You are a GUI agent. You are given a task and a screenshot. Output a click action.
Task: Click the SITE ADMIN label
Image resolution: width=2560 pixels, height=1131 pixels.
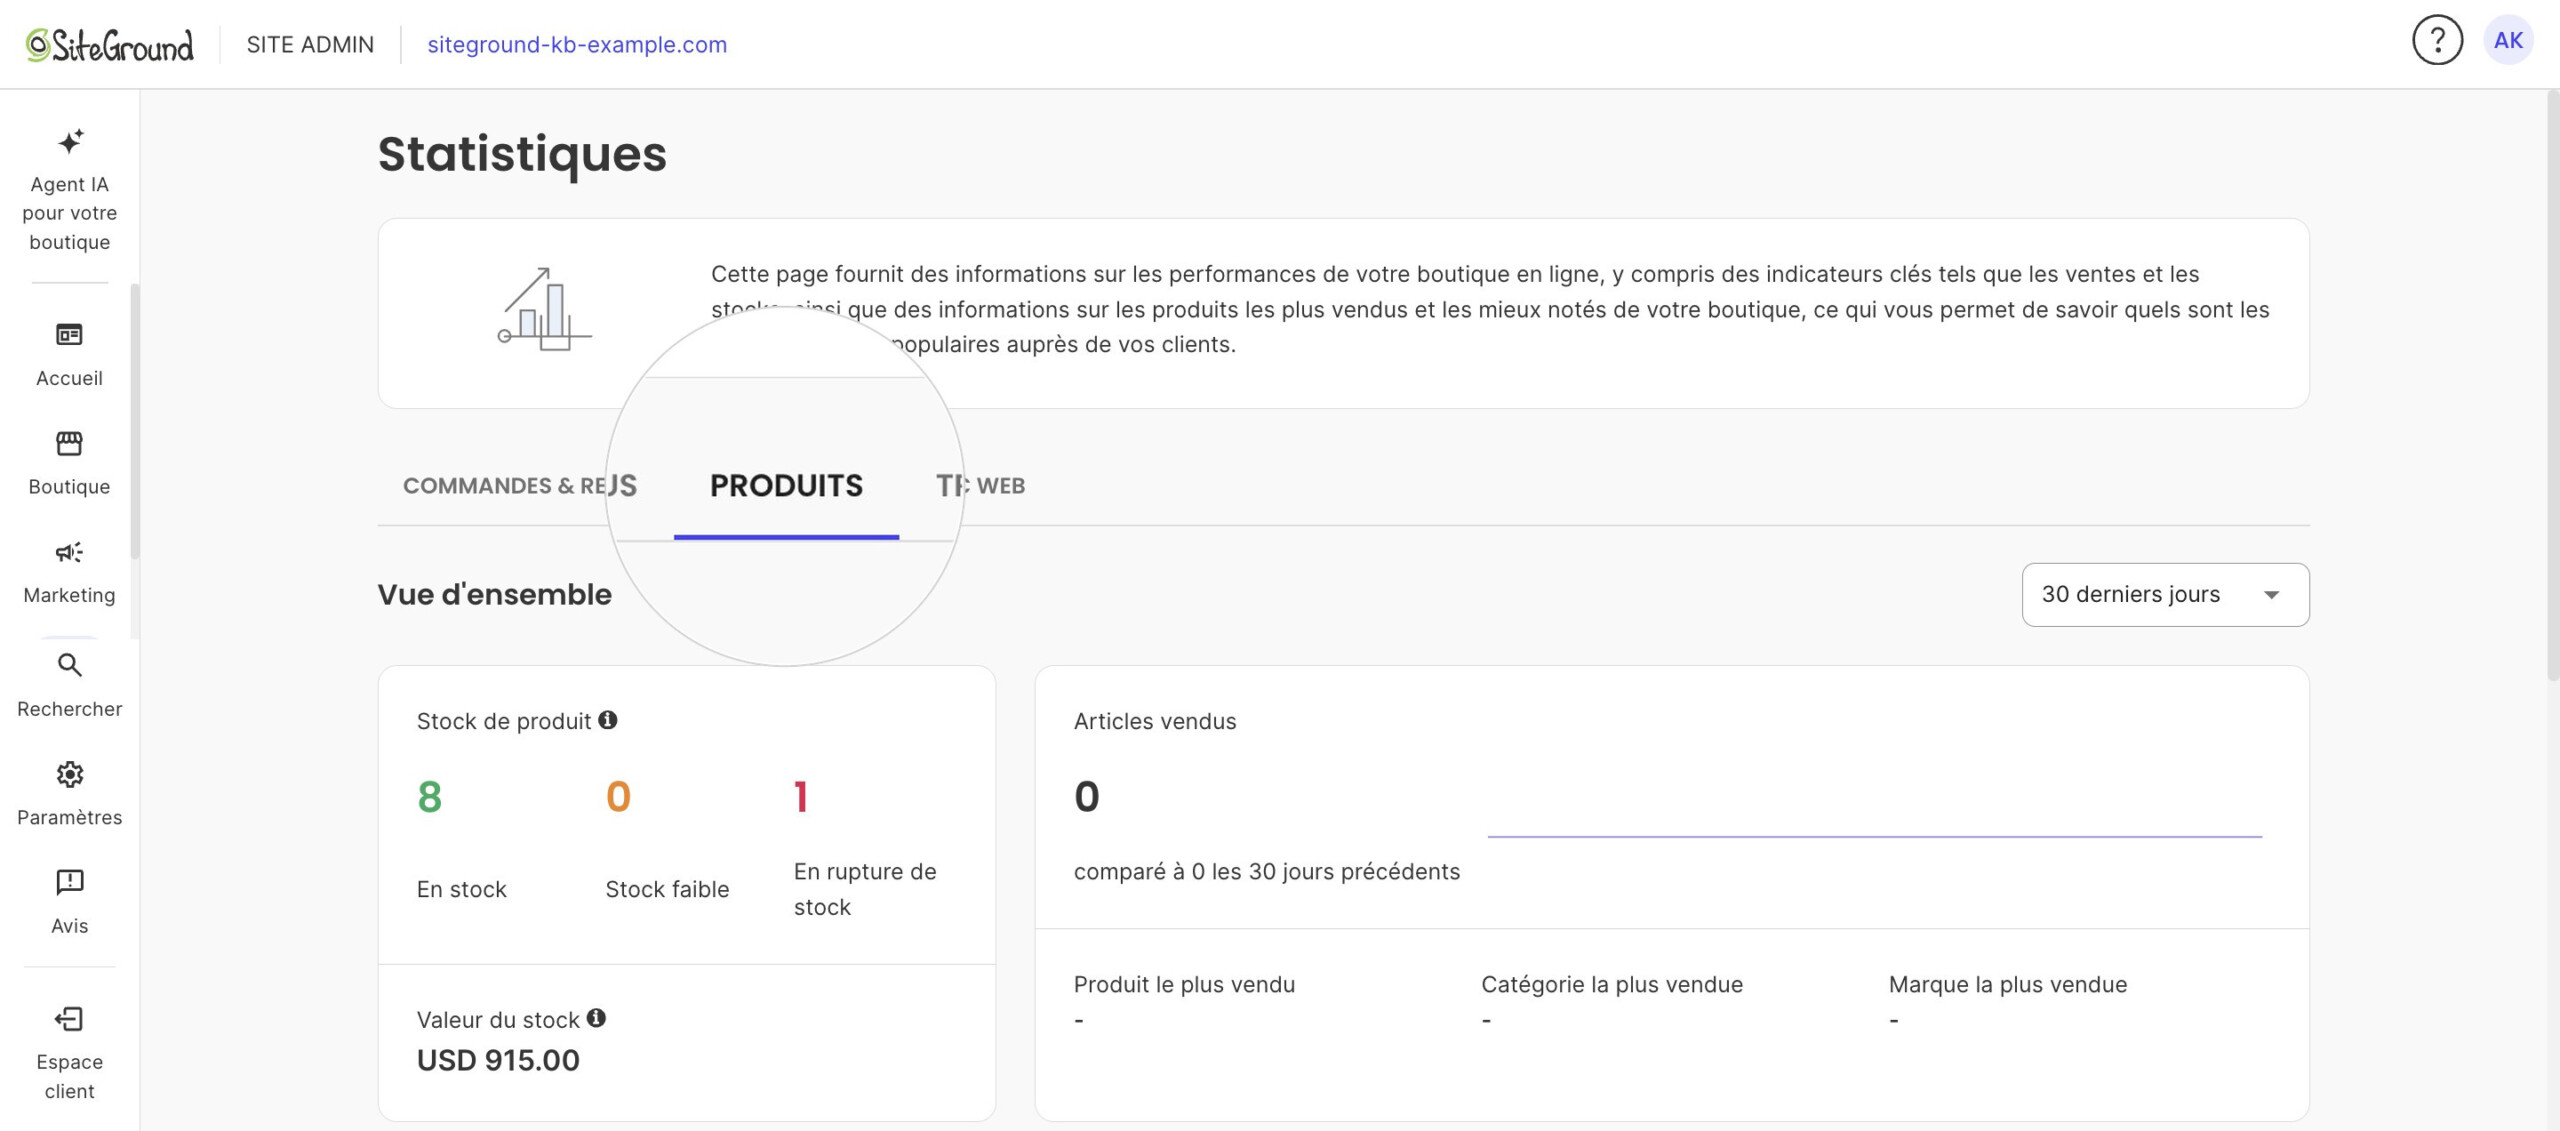[310, 45]
